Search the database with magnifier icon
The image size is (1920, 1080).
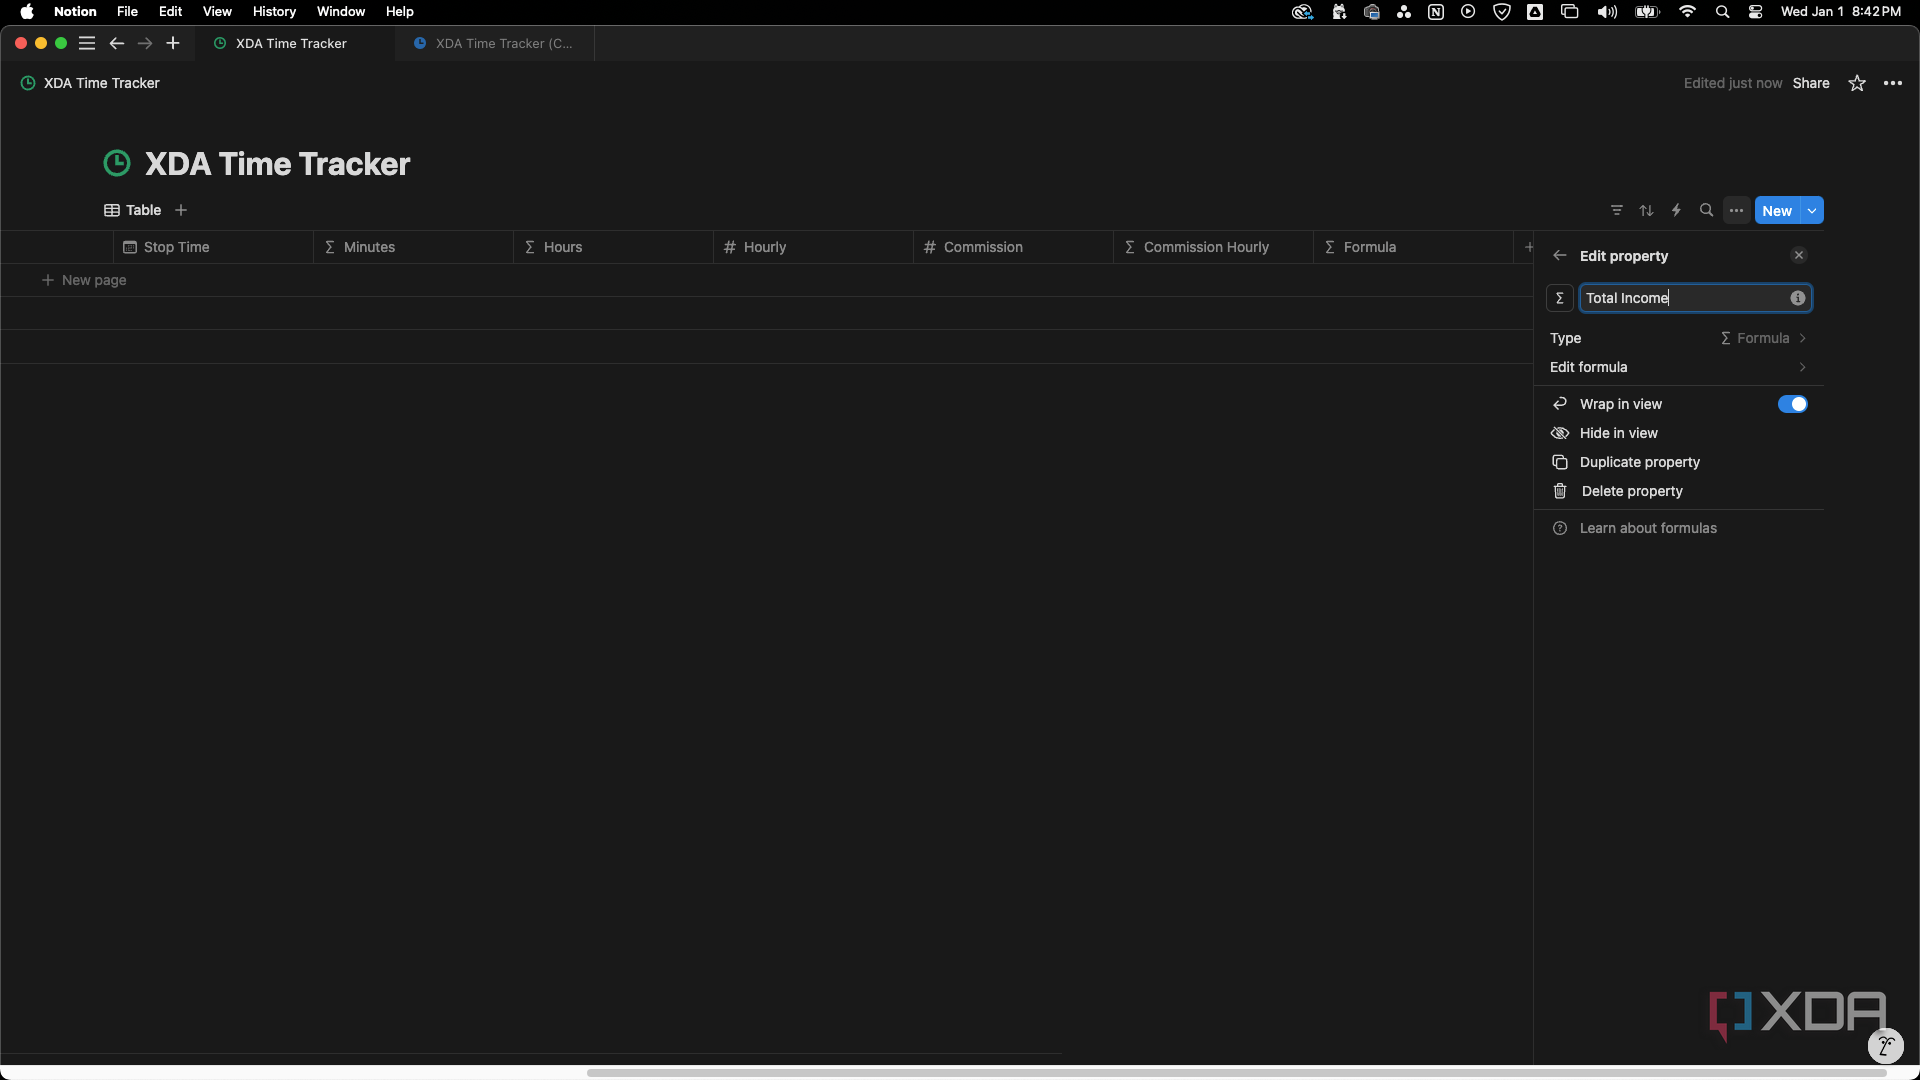click(1707, 210)
